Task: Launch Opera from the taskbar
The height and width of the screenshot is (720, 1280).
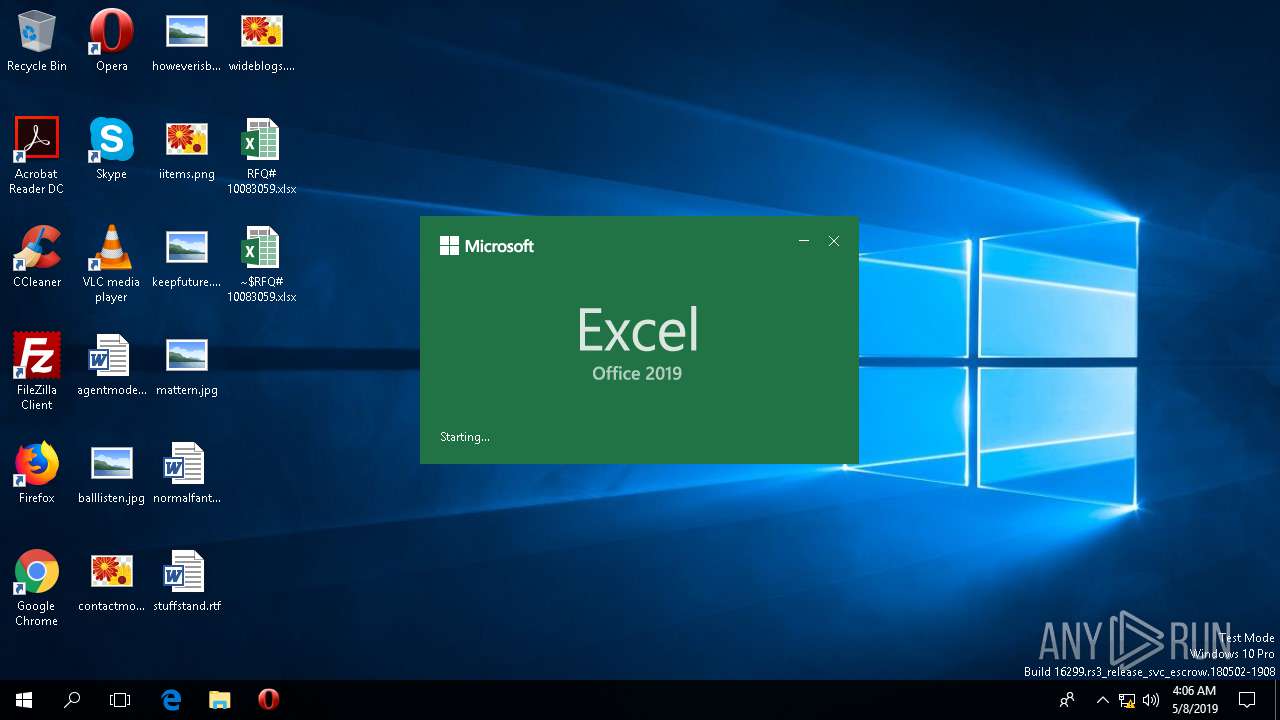Action: click(x=268, y=700)
